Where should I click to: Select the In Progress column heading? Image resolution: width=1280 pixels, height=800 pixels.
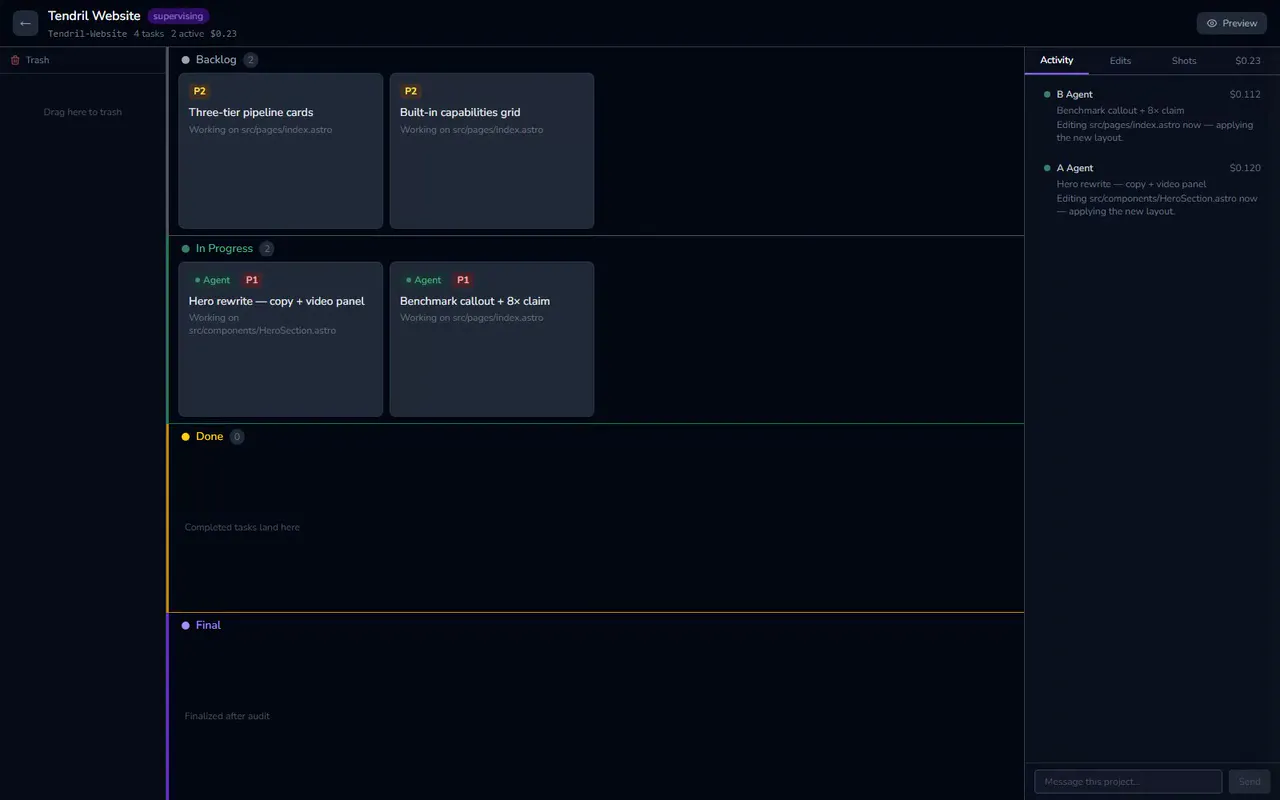click(x=224, y=249)
